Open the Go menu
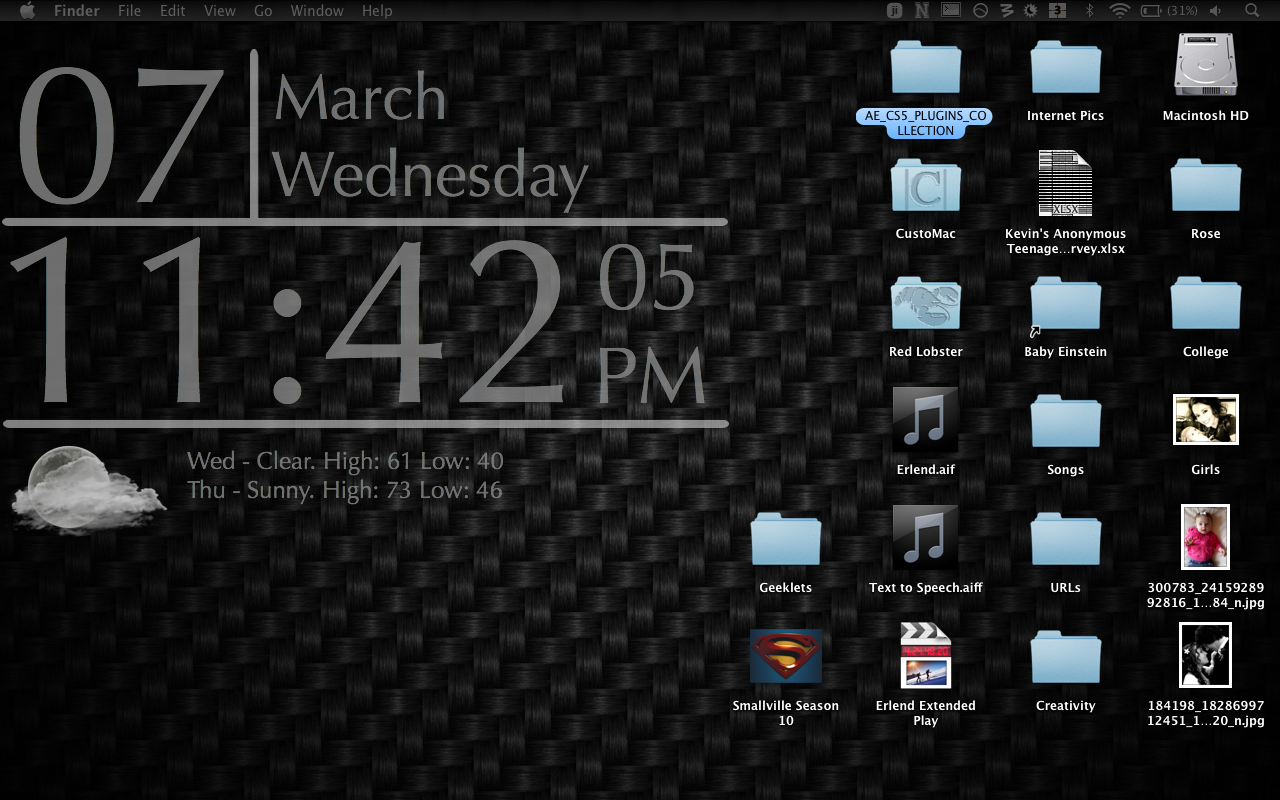1280x800 pixels. click(262, 10)
